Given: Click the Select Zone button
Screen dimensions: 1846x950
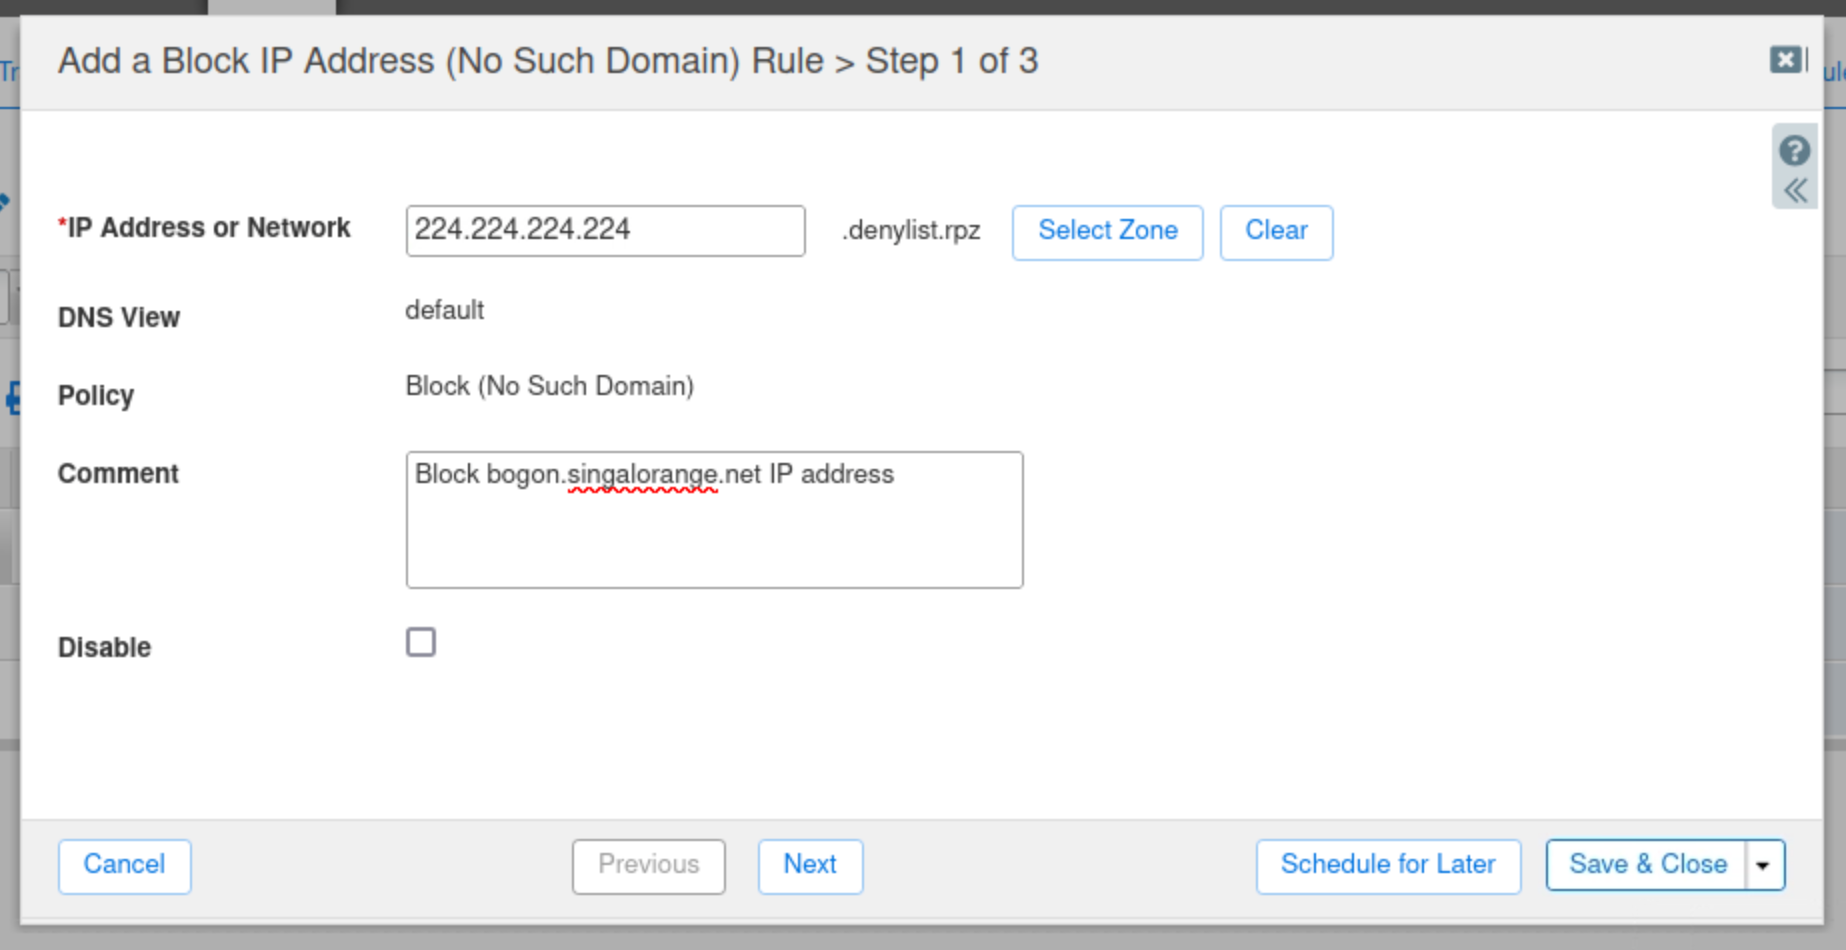Looking at the screenshot, I should pos(1107,232).
